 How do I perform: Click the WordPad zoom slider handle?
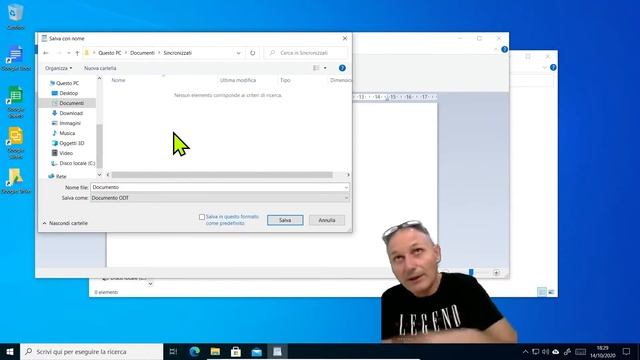click(x=471, y=272)
